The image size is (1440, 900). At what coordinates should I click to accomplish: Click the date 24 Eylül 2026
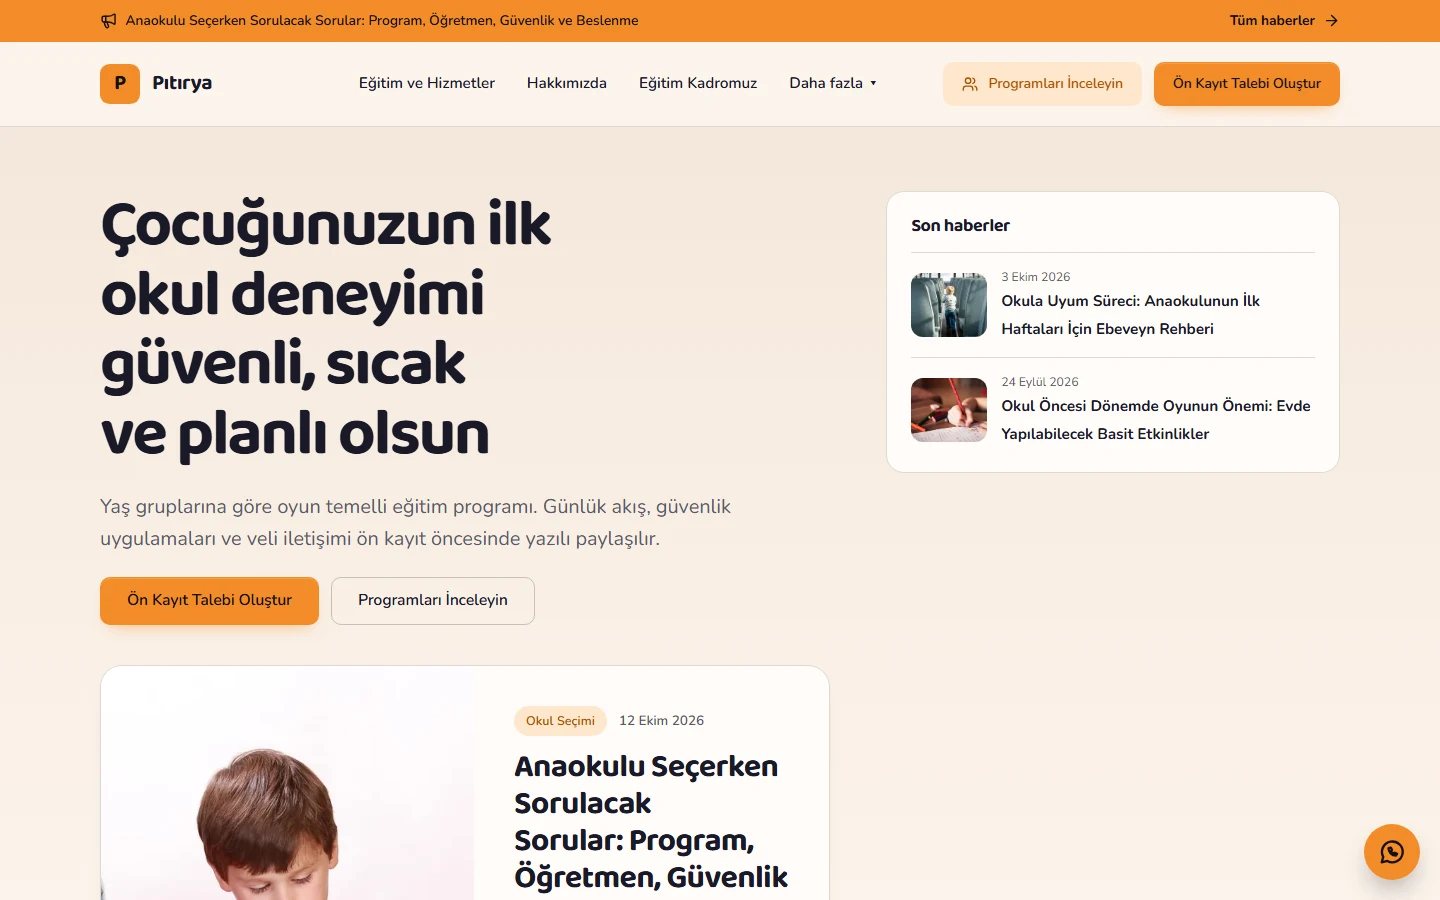coord(1040,382)
